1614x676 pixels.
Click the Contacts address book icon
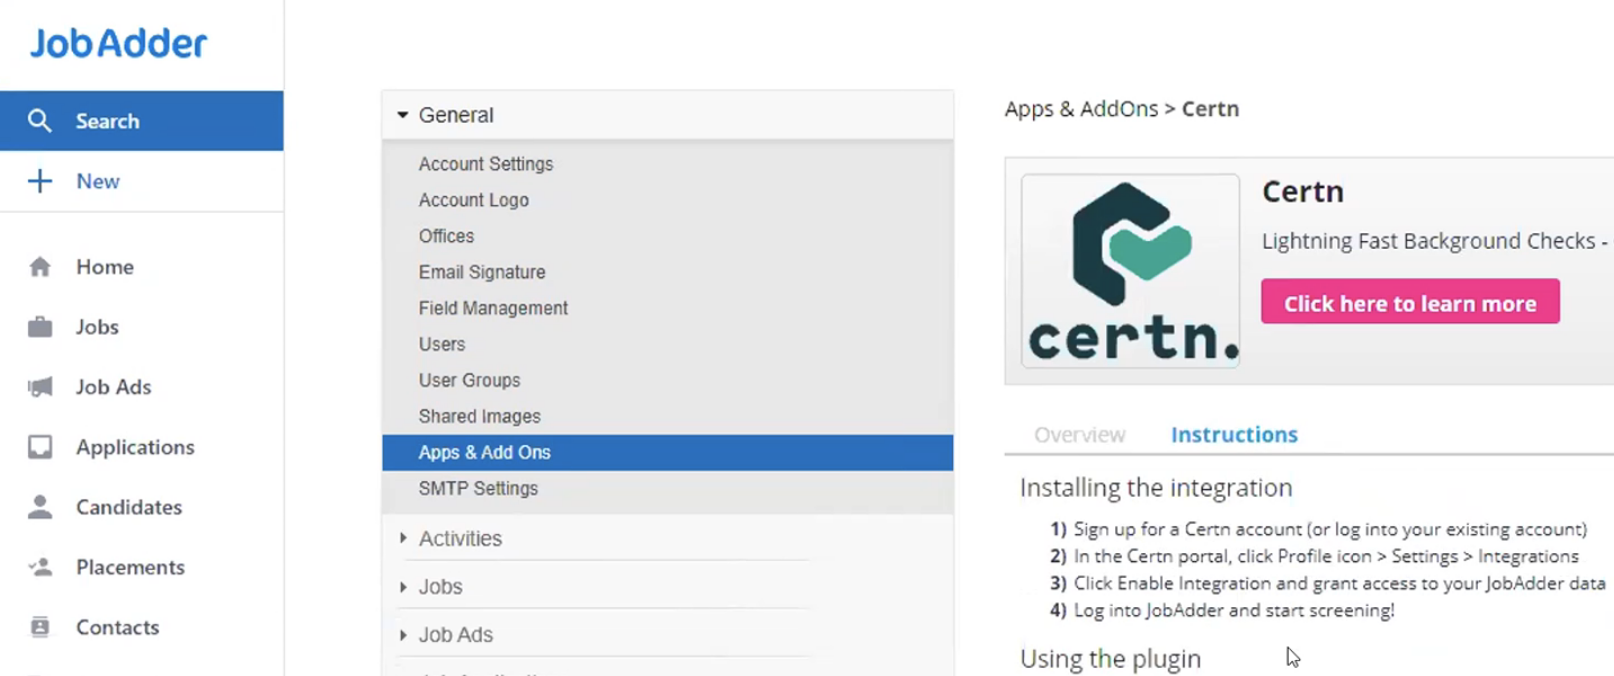coord(39,627)
